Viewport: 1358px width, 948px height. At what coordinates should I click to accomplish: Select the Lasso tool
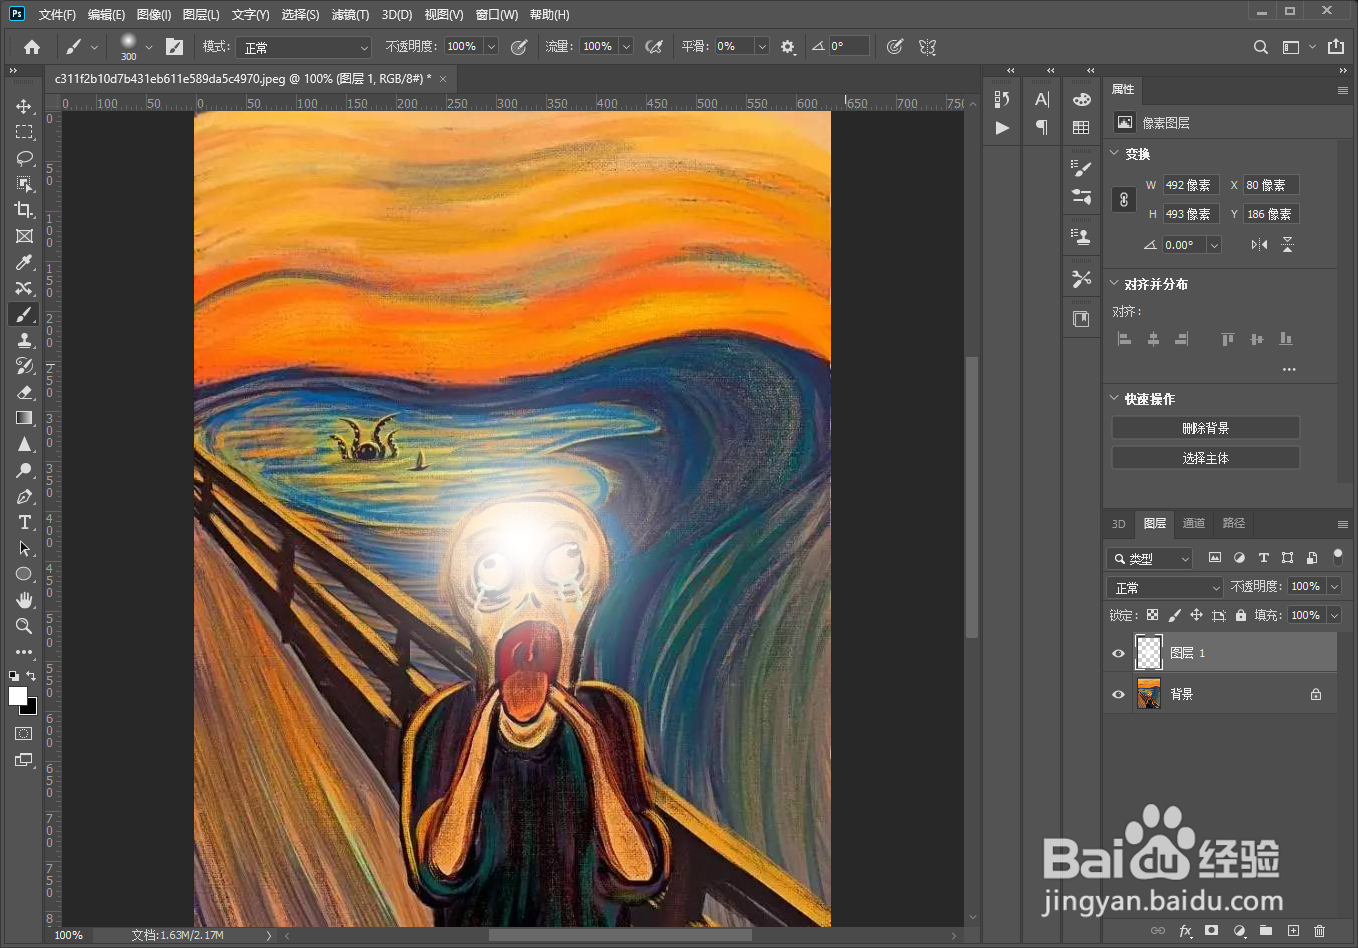pyautogui.click(x=24, y=158)
